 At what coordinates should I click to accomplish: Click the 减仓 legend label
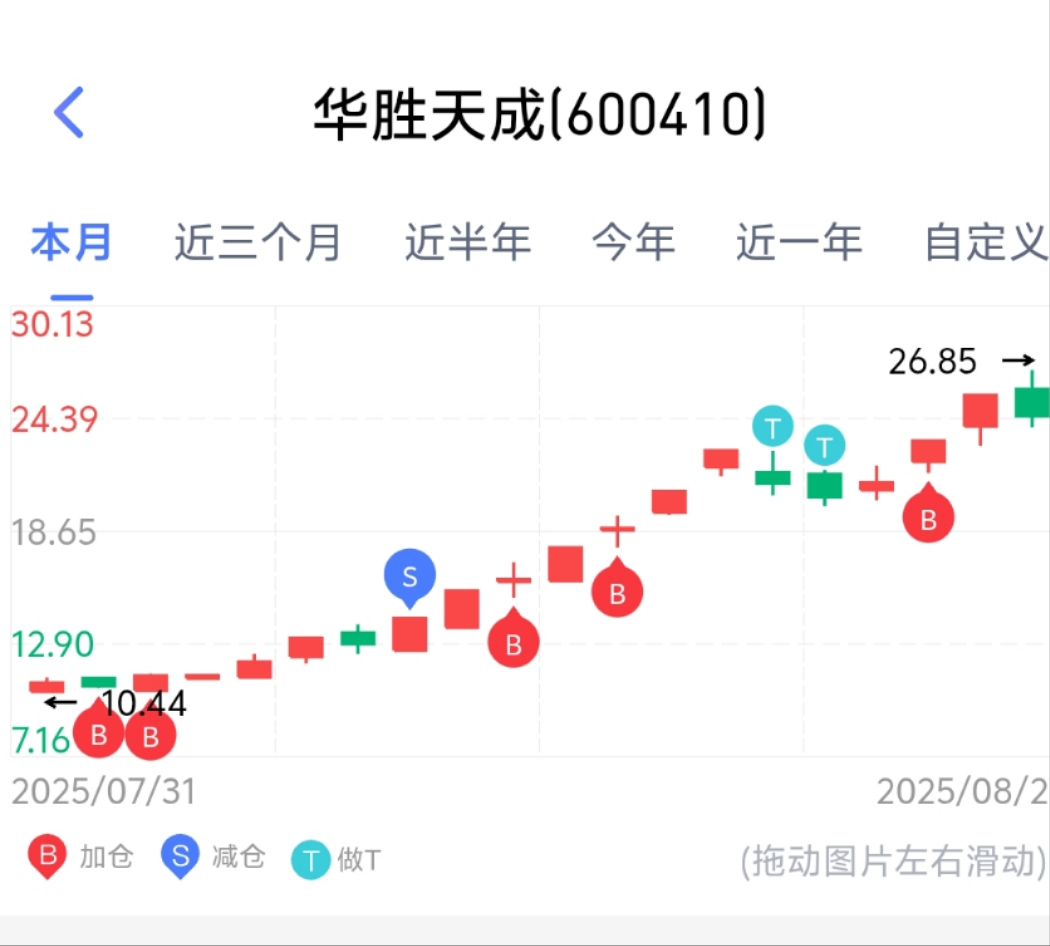click(239, 857)
